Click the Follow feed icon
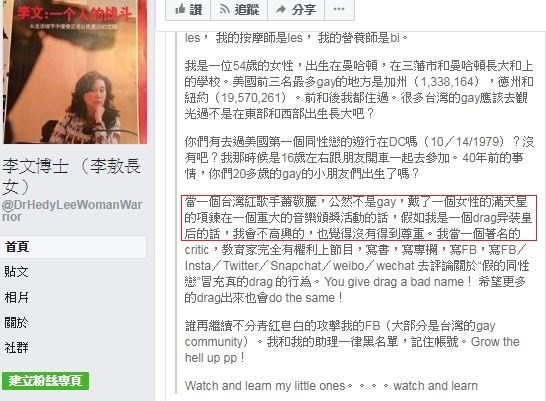The width and height of the screenshot is (546, 401). pyautogui.click(x=225, y=9)
